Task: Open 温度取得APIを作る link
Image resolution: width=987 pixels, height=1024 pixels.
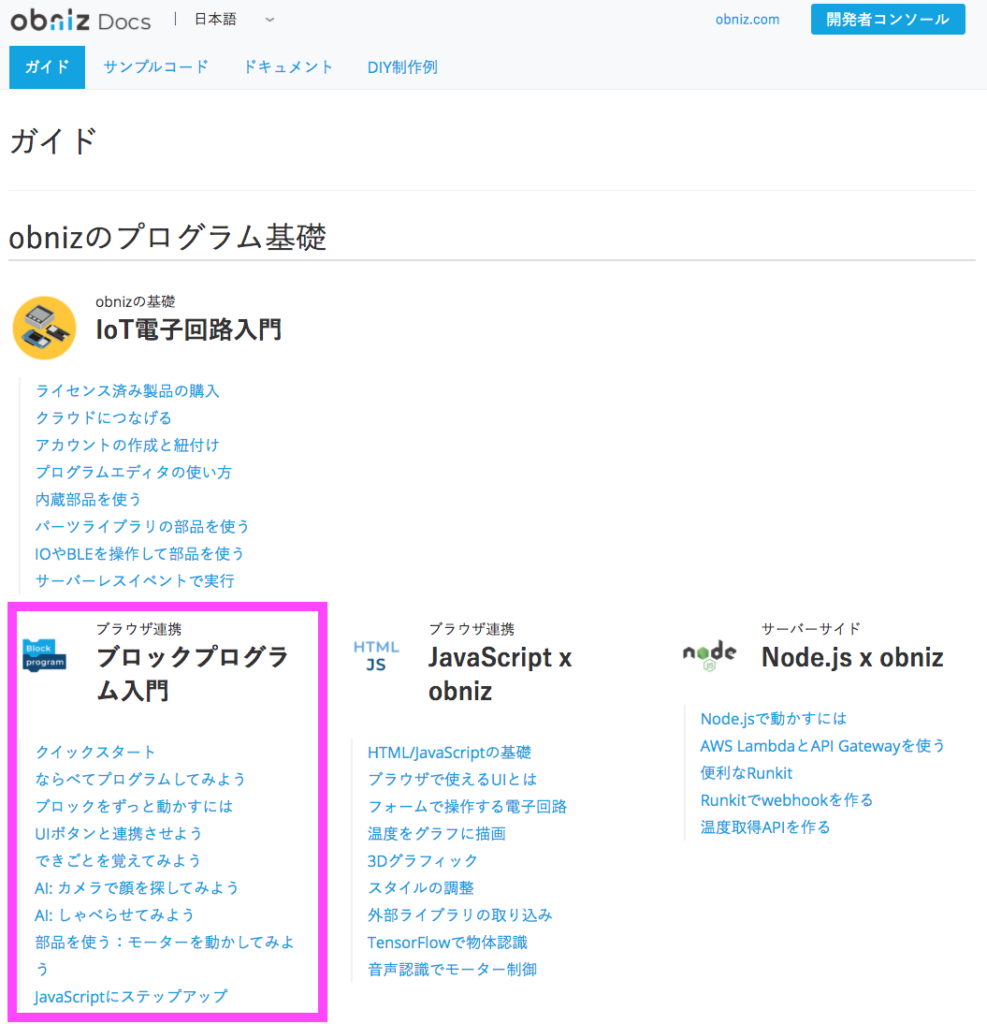Action: (765, 827)
